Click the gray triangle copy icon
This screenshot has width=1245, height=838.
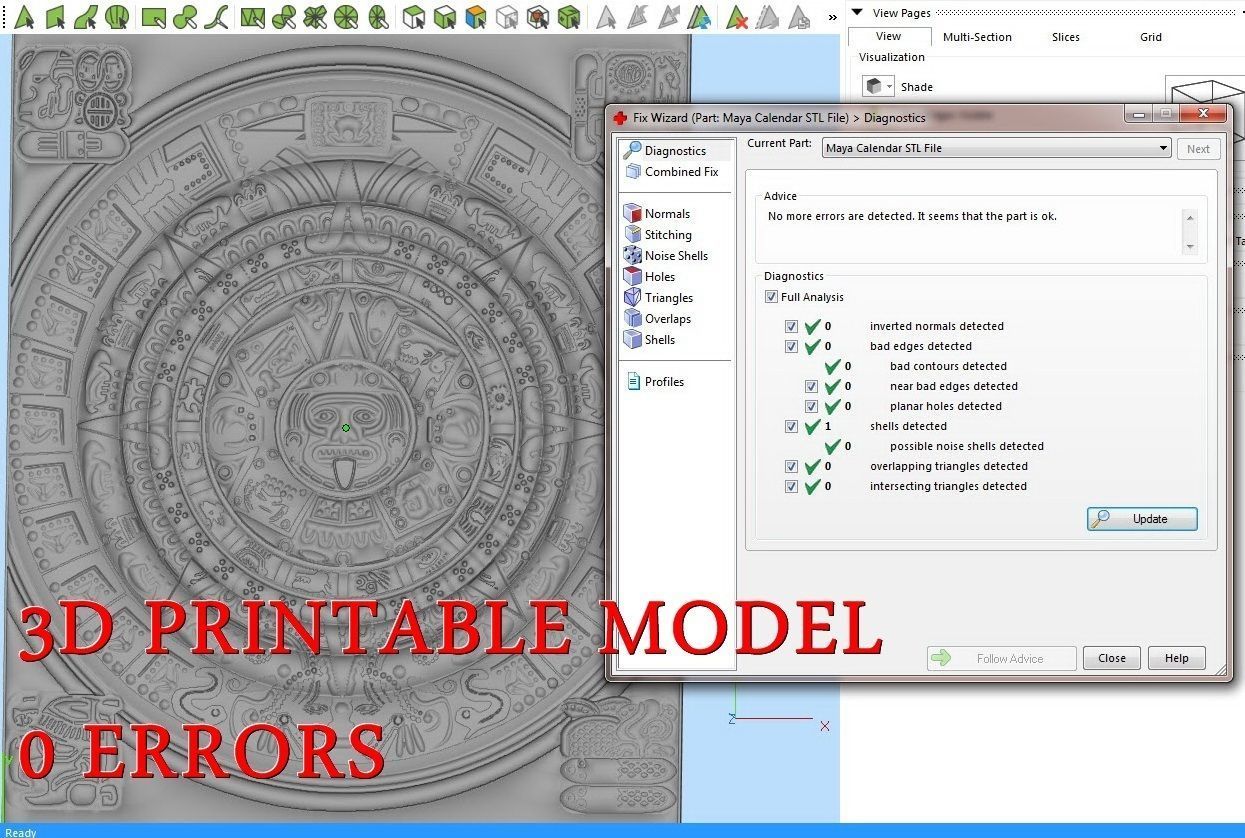(x=798, y=17)
